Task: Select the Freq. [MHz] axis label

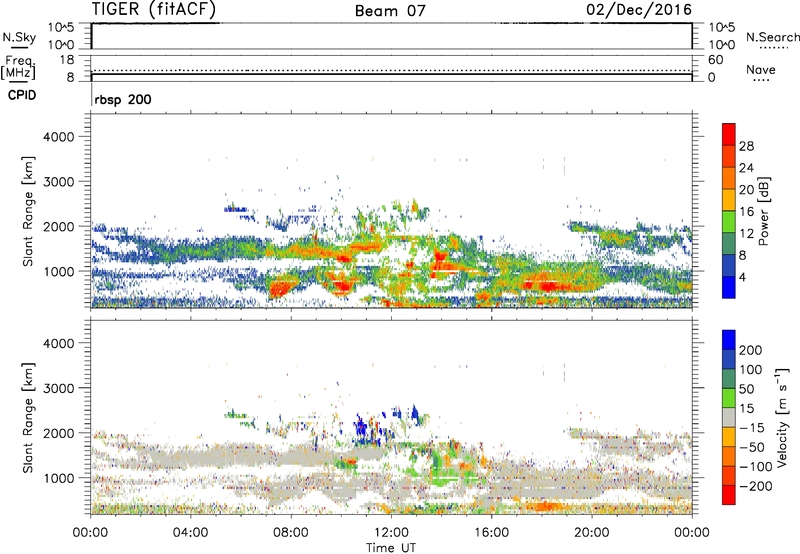Action: tap(18, 68)
